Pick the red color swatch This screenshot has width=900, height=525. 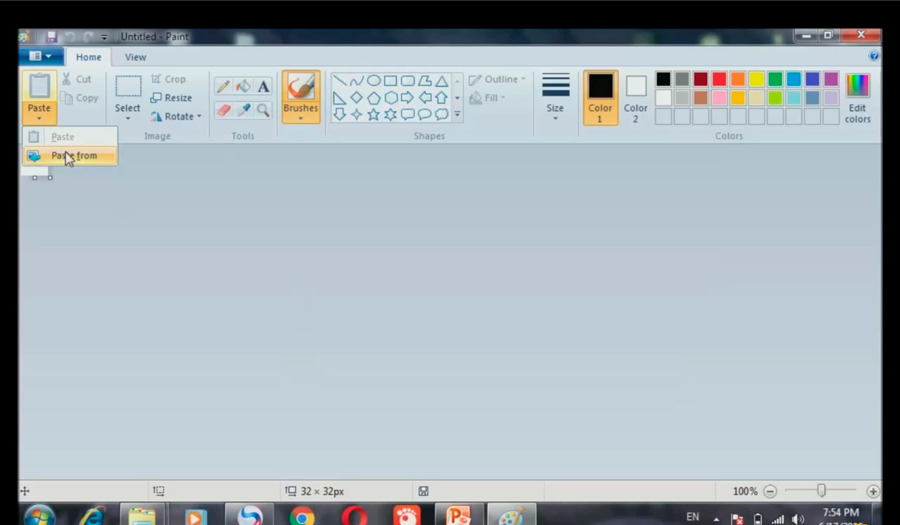[x=719, y=79]
